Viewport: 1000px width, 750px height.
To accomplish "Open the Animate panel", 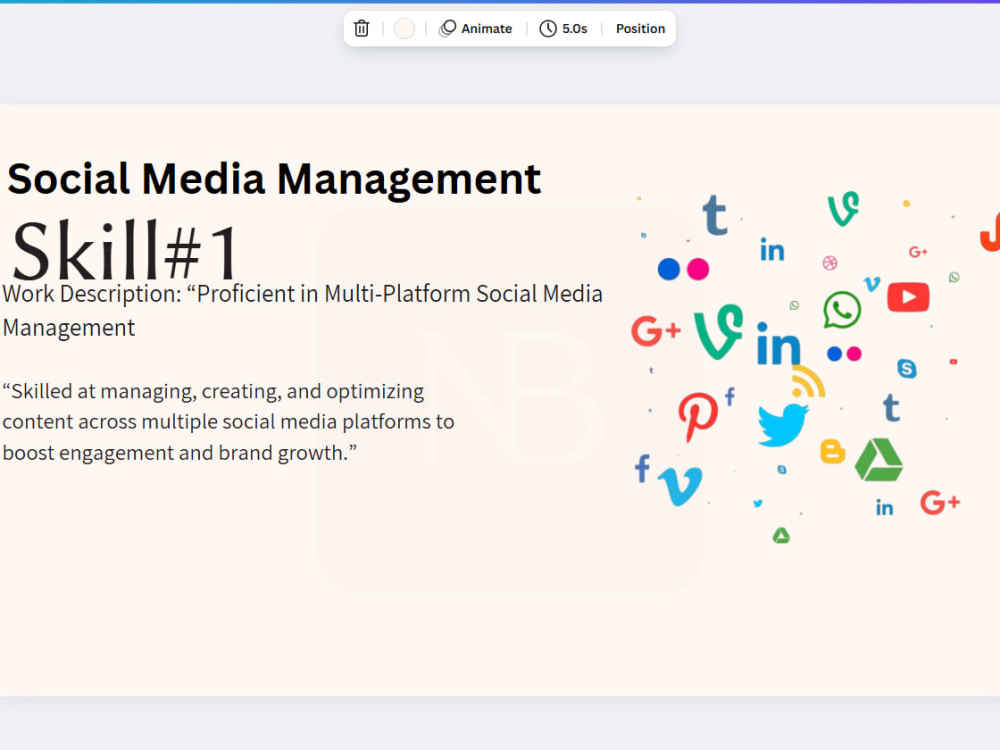I will pos(476,29).
